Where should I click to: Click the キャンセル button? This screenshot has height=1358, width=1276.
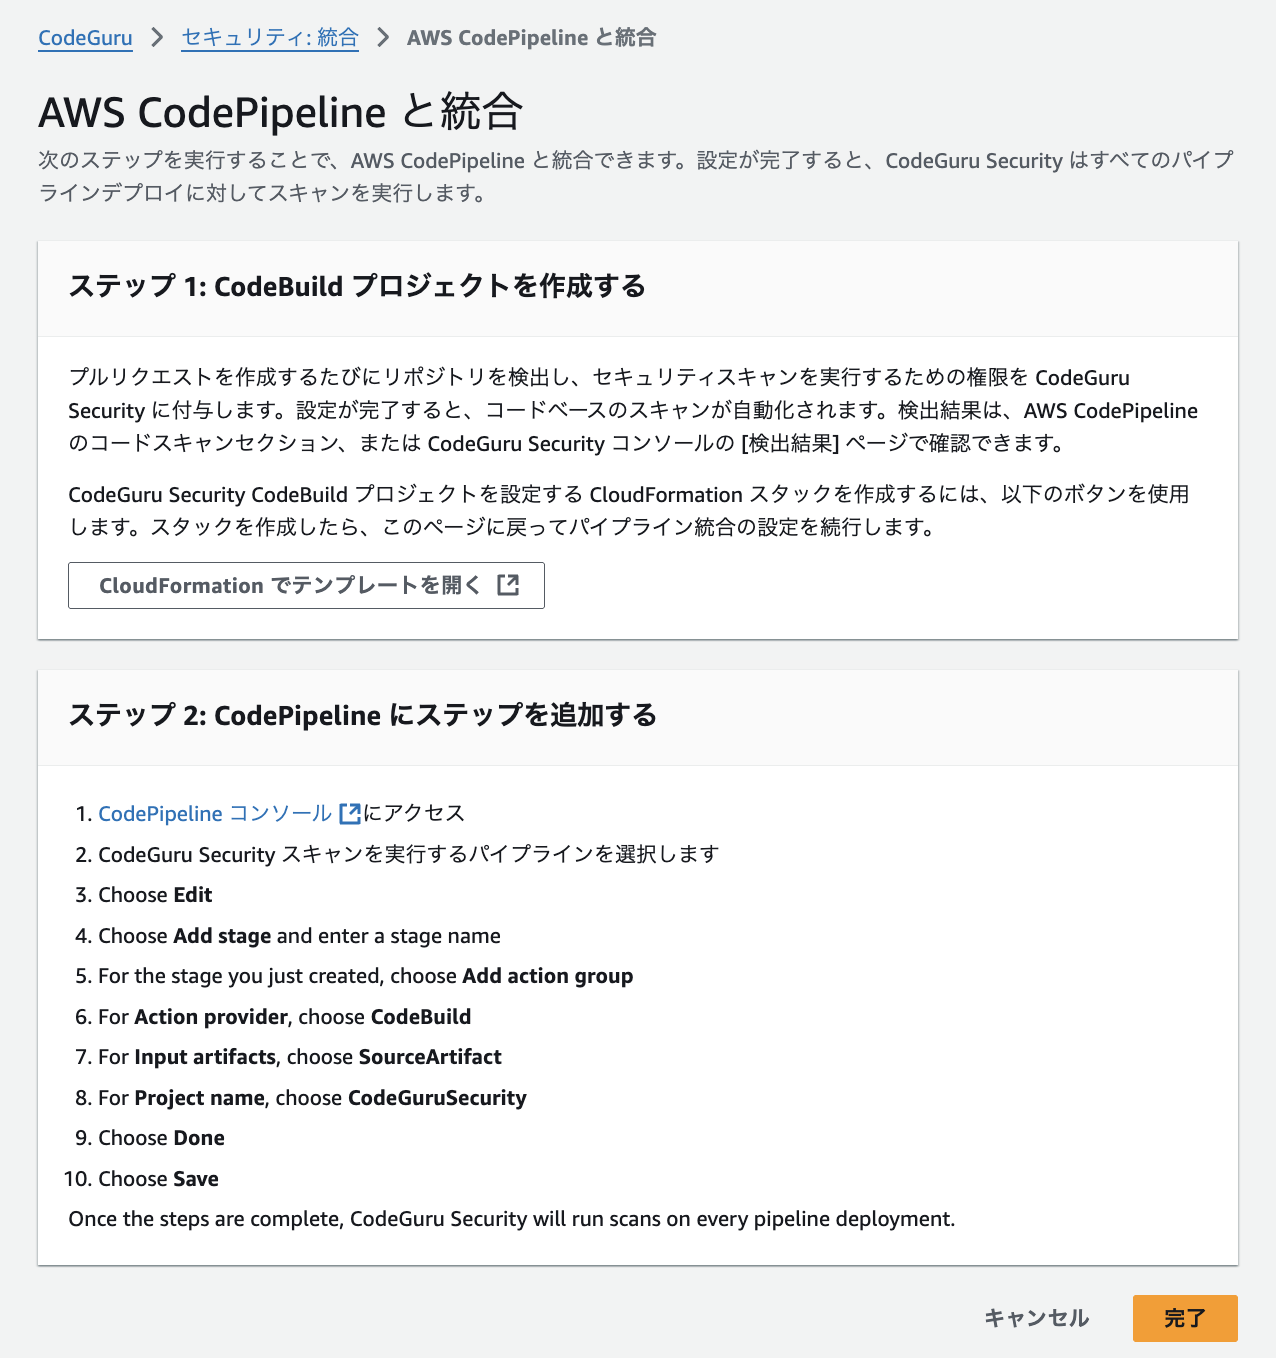click(x=1036, y=1318)
